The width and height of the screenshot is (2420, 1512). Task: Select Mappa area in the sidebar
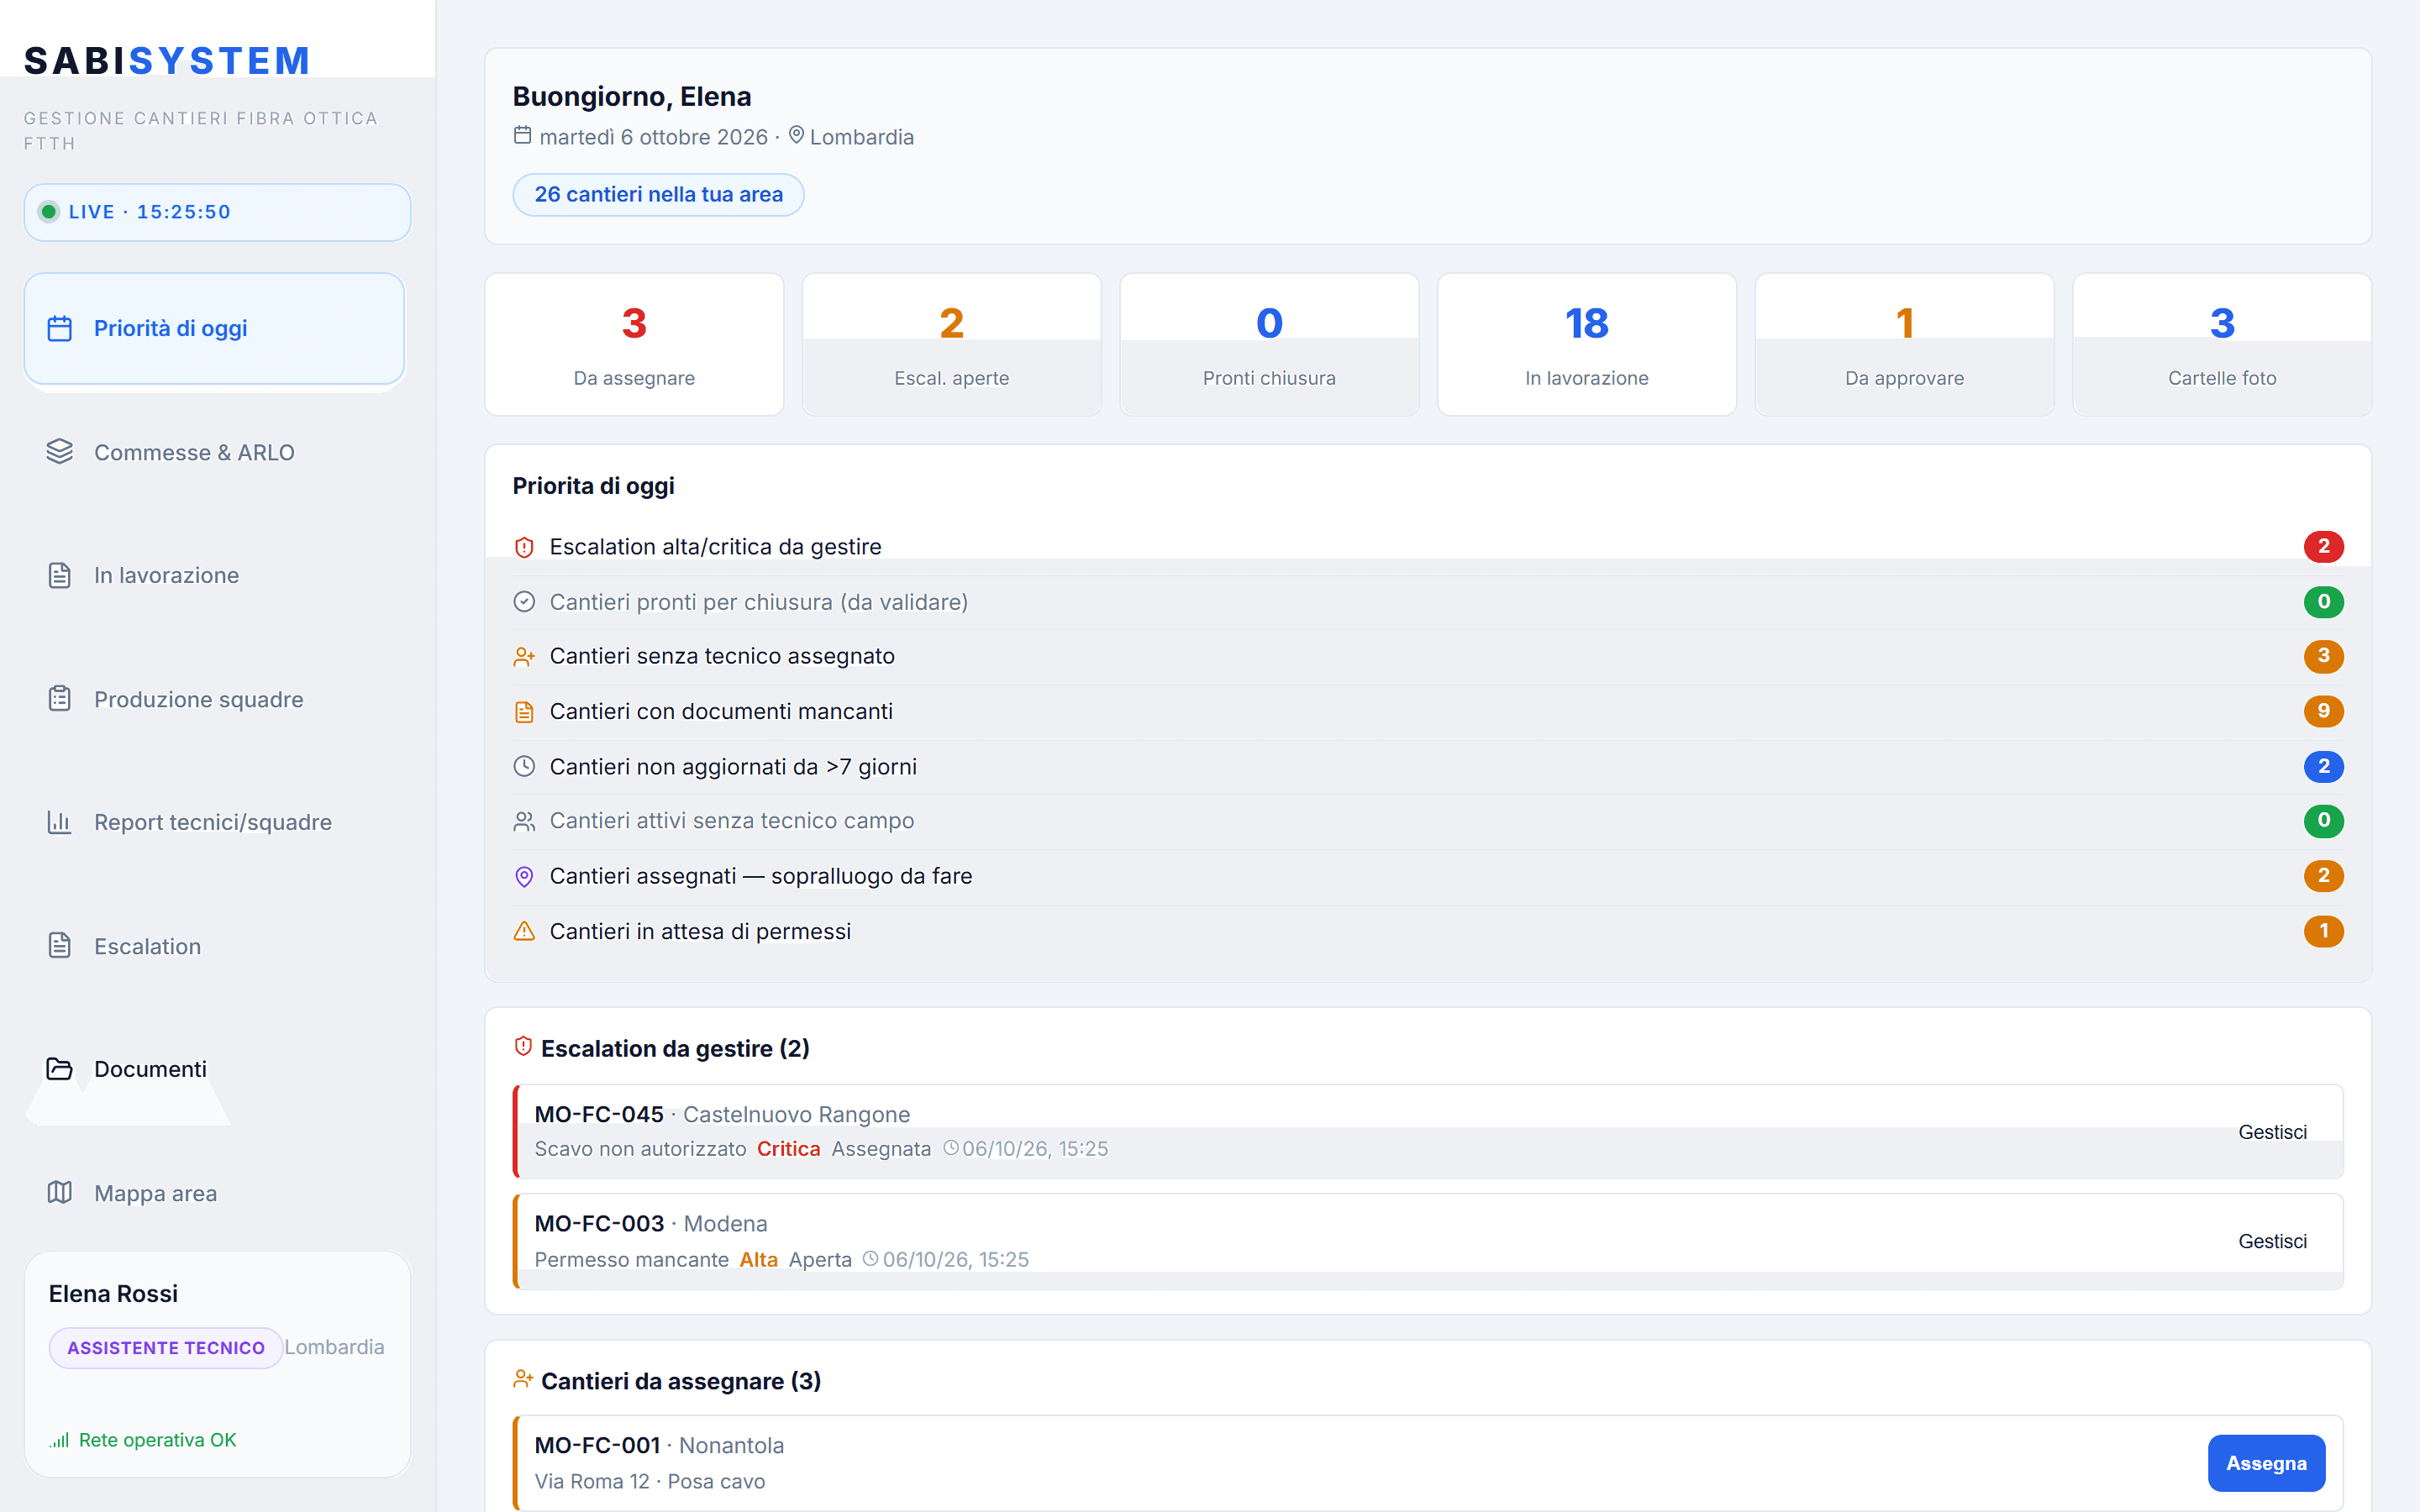pyautogui.click(x=214, y=1193)
